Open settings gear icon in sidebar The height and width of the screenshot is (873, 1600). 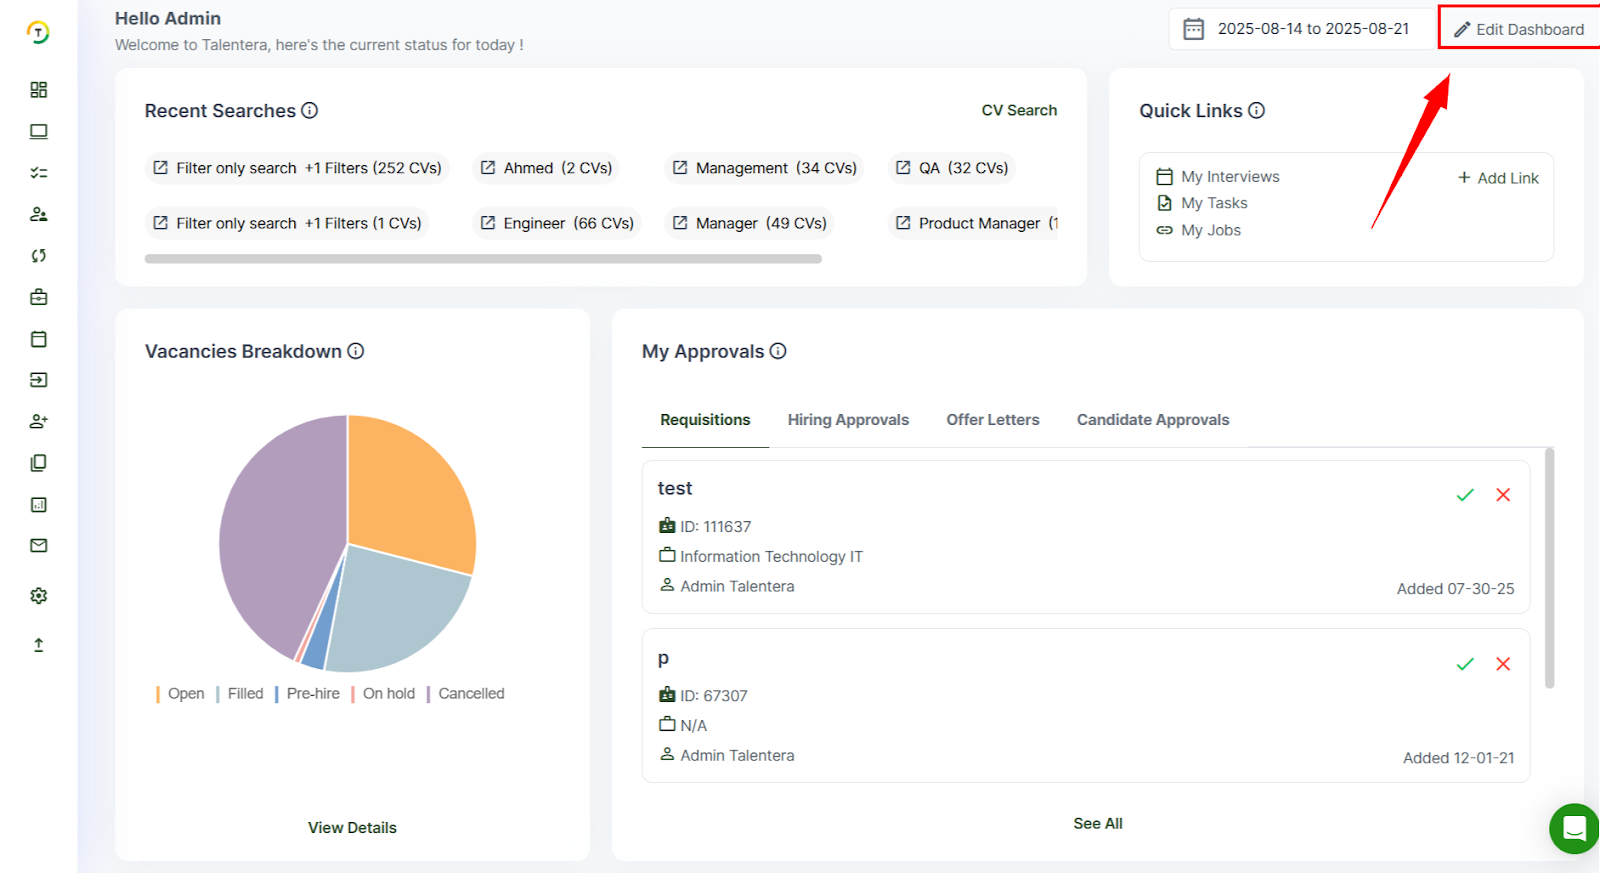coord(39,596)
